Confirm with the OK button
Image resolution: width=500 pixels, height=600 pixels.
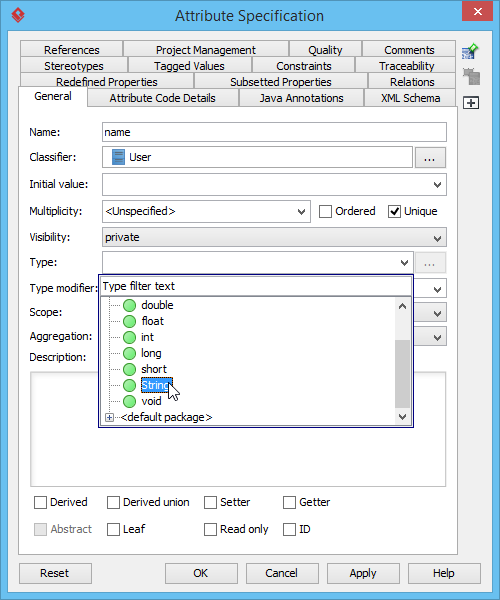201,573
